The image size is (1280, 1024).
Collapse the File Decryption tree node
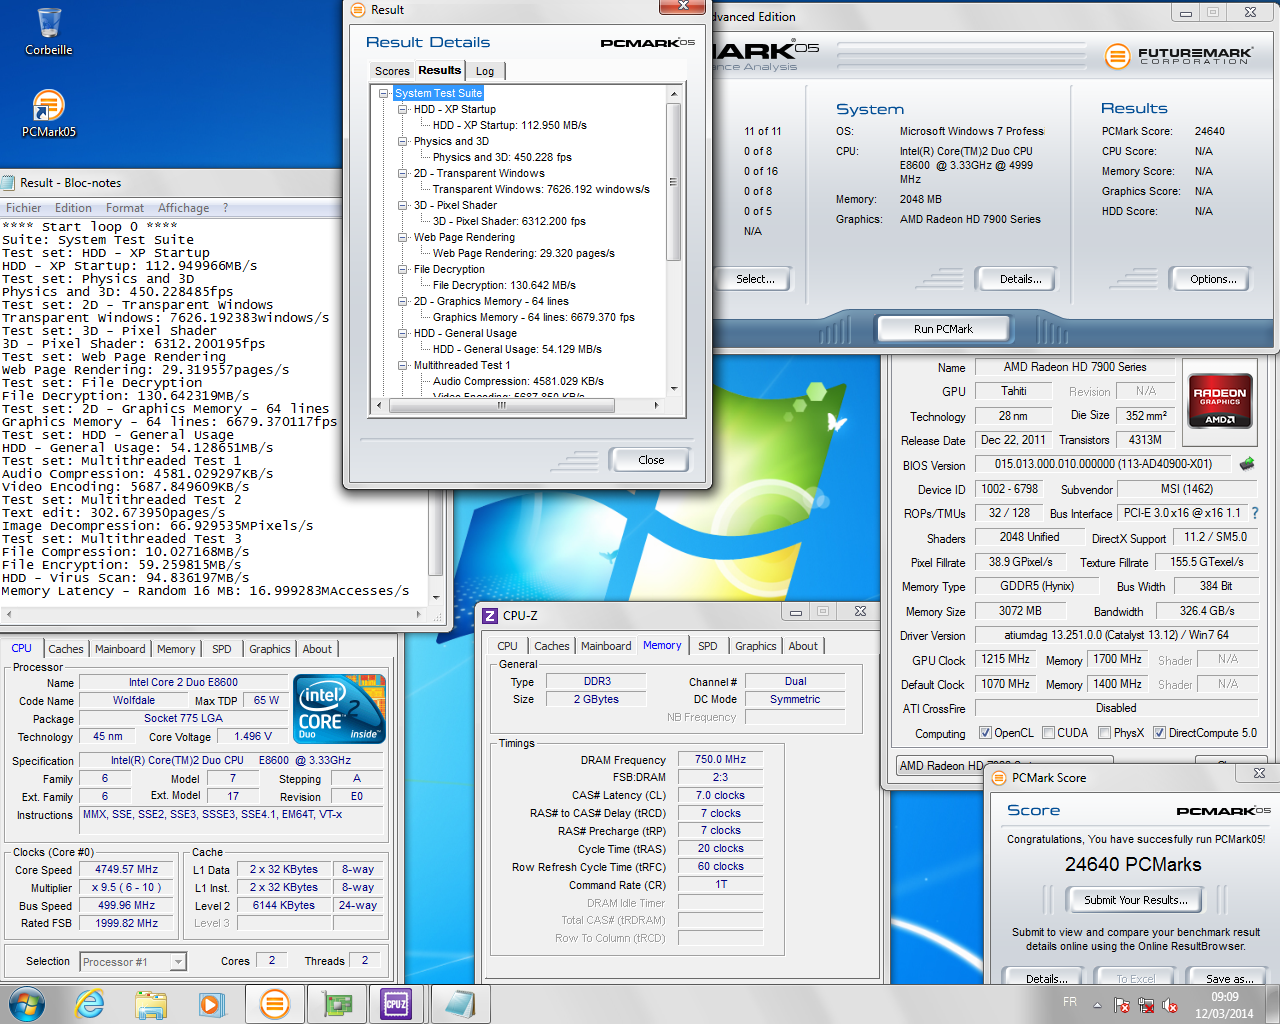(x=403, y=269)
